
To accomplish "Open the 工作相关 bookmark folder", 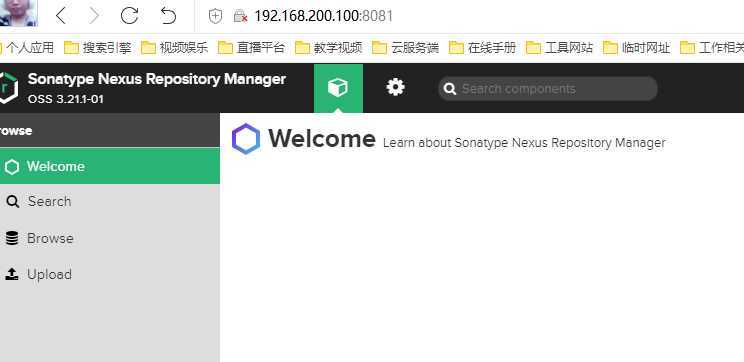I will (712, 47).
